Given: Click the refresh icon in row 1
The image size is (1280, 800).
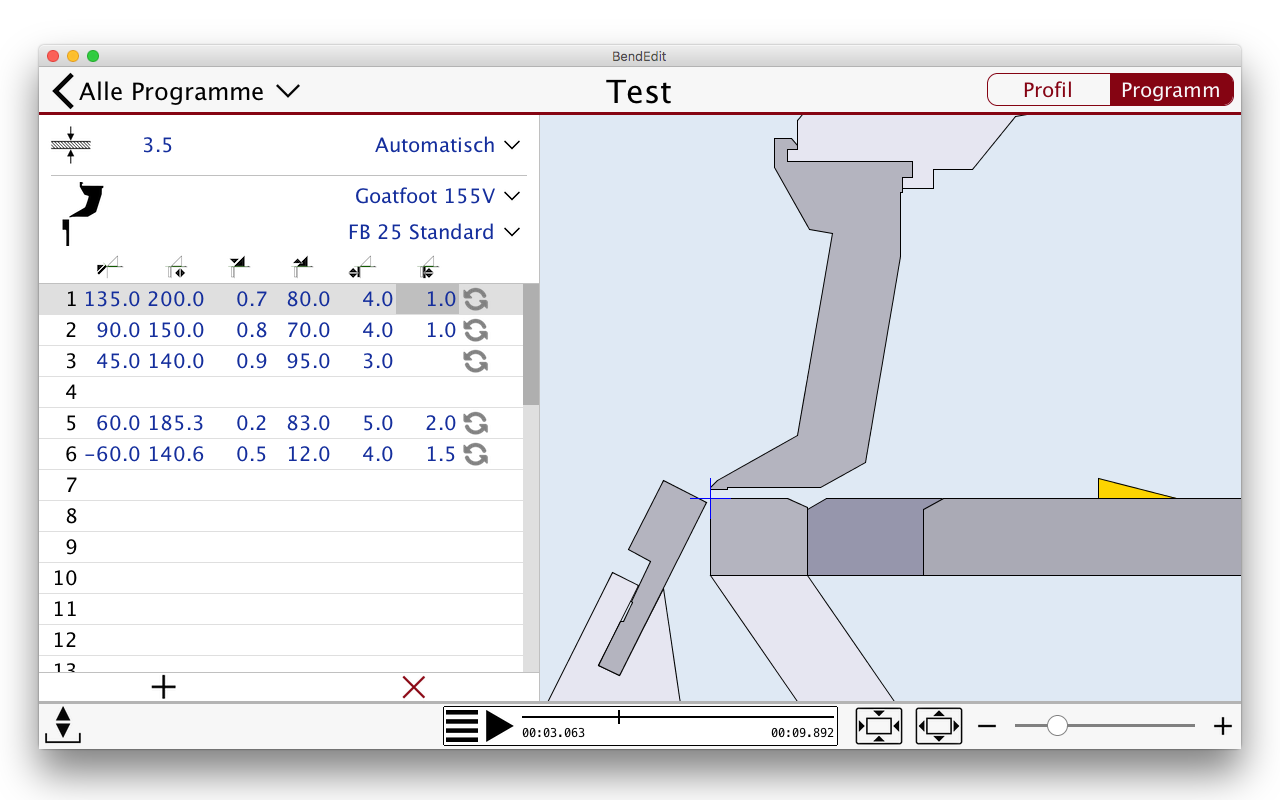Looking at the screenshot, I should click(x=476, y=299).
